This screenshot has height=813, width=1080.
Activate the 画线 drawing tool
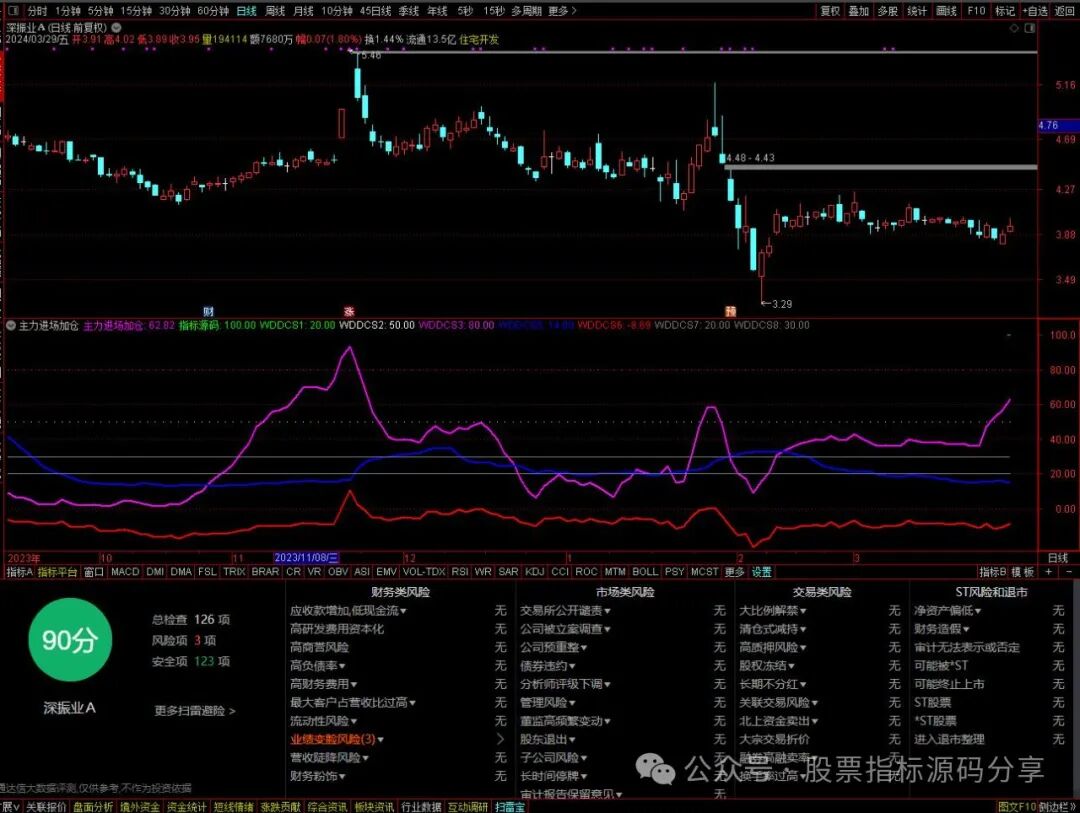coord(946,11)
